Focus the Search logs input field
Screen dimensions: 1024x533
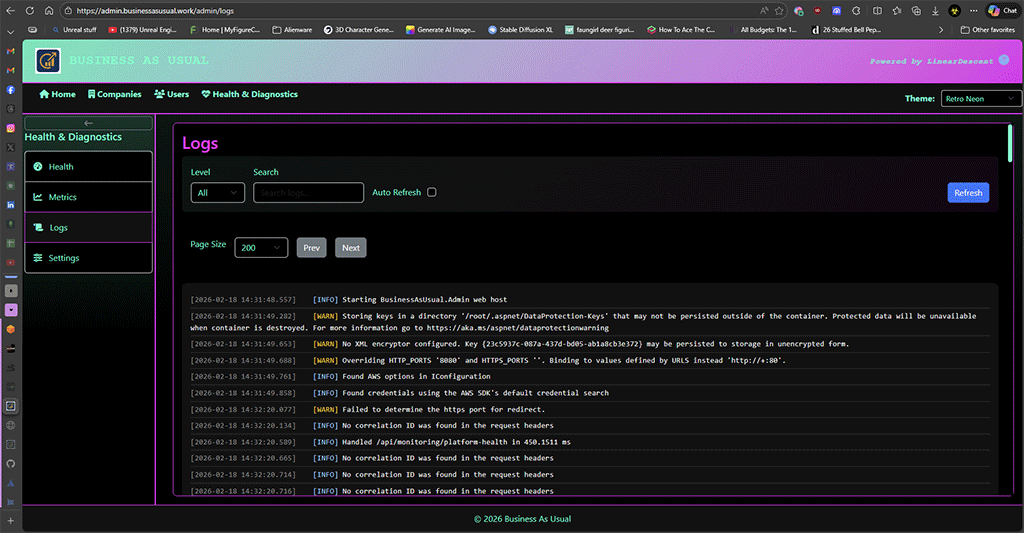[308, 193]
